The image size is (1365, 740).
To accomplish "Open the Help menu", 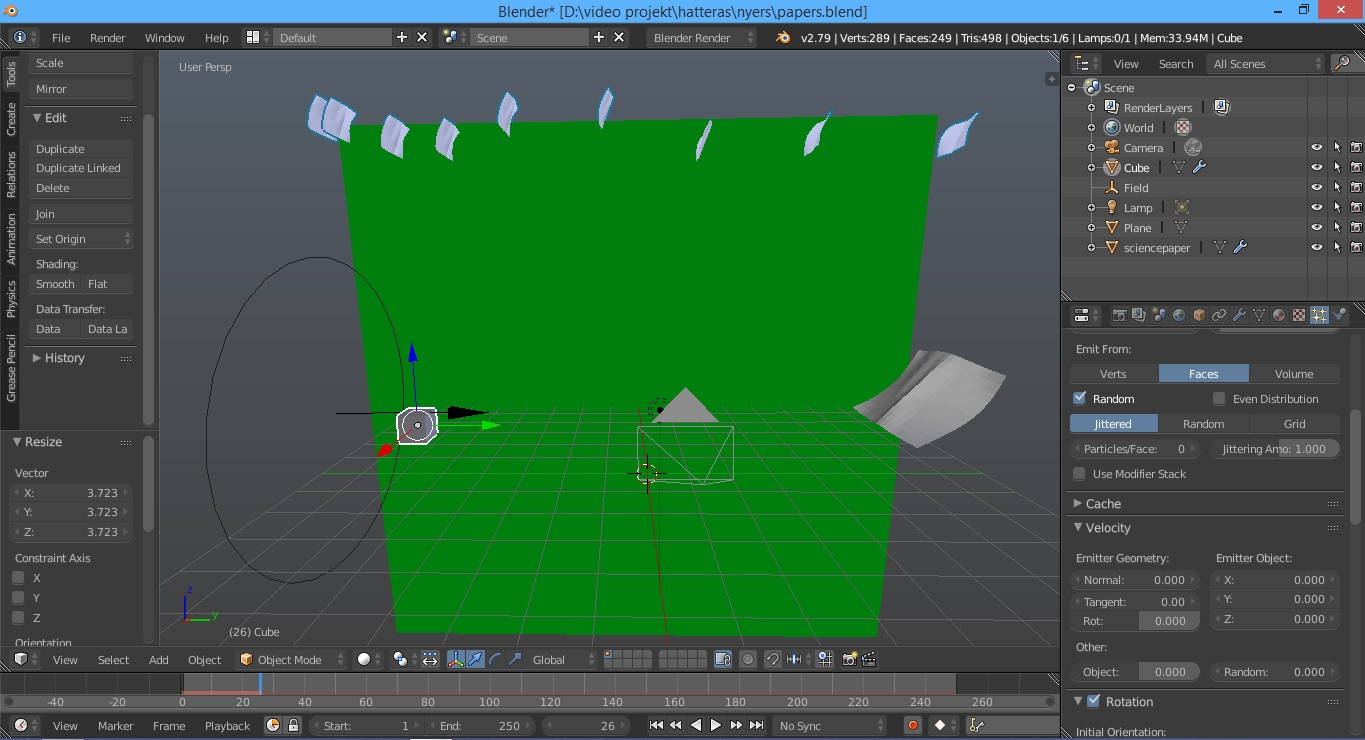I will [x=217, y=37].
